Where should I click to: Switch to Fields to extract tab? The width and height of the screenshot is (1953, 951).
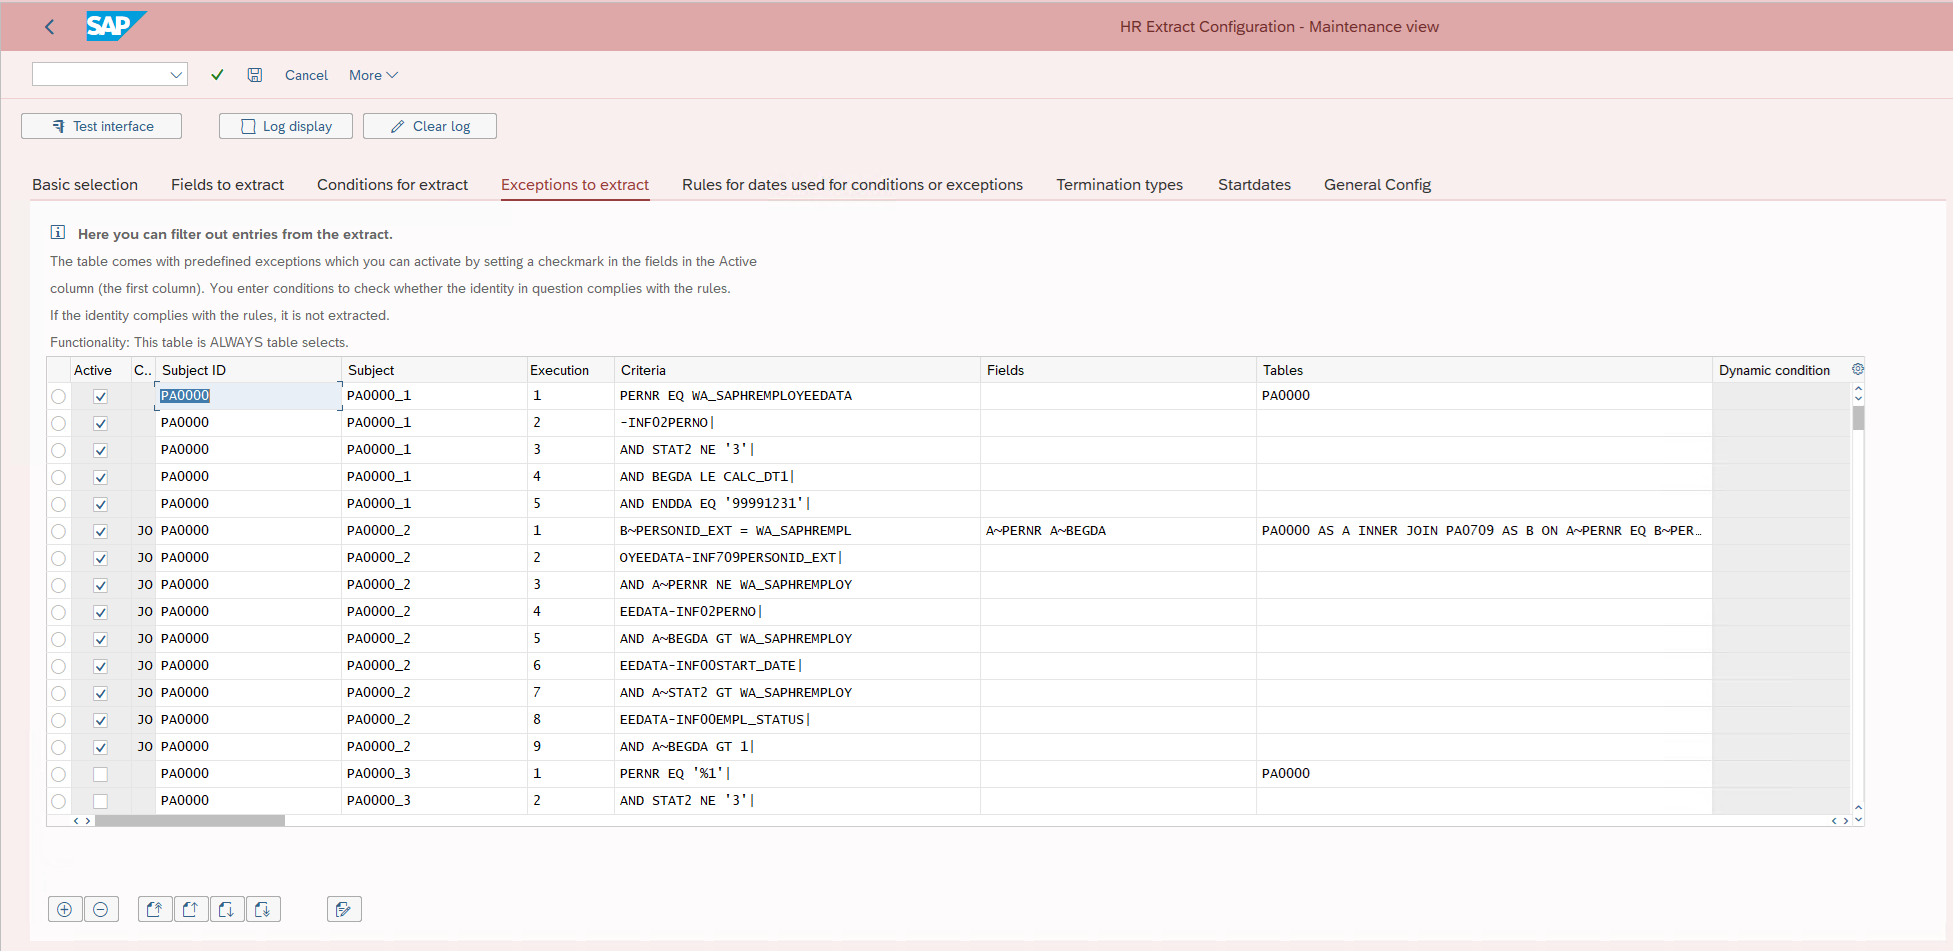point(227,185)
